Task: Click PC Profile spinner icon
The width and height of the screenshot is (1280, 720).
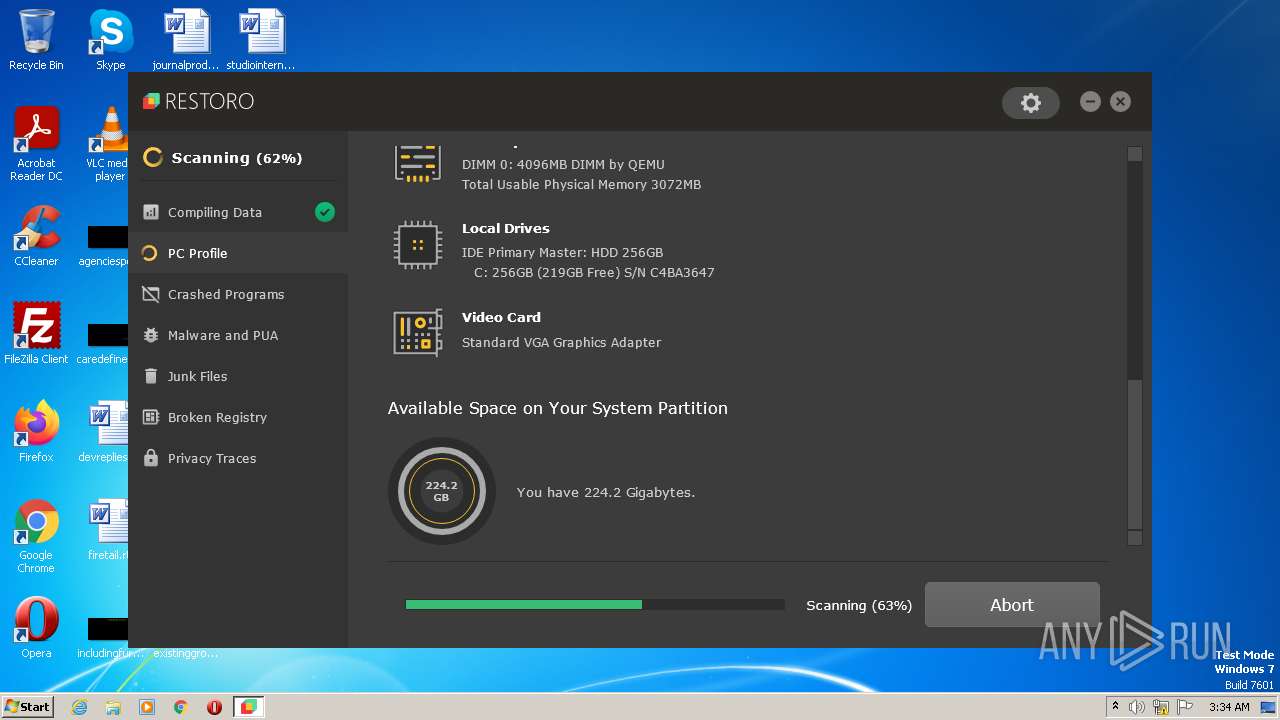Action: pos(150,253)
